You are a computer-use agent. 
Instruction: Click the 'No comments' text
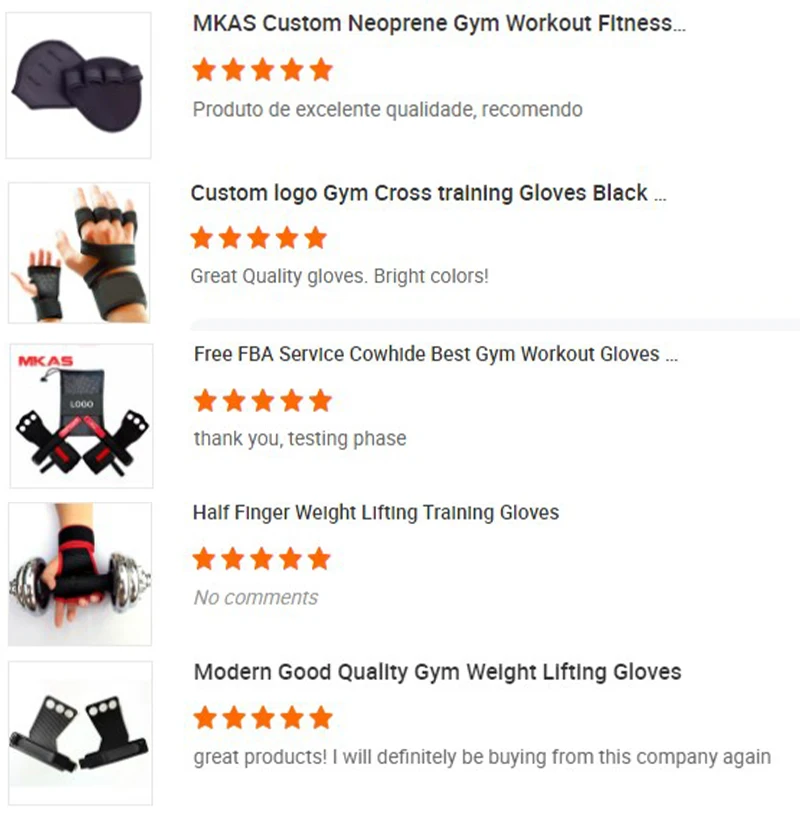click(x=255, y=598)
